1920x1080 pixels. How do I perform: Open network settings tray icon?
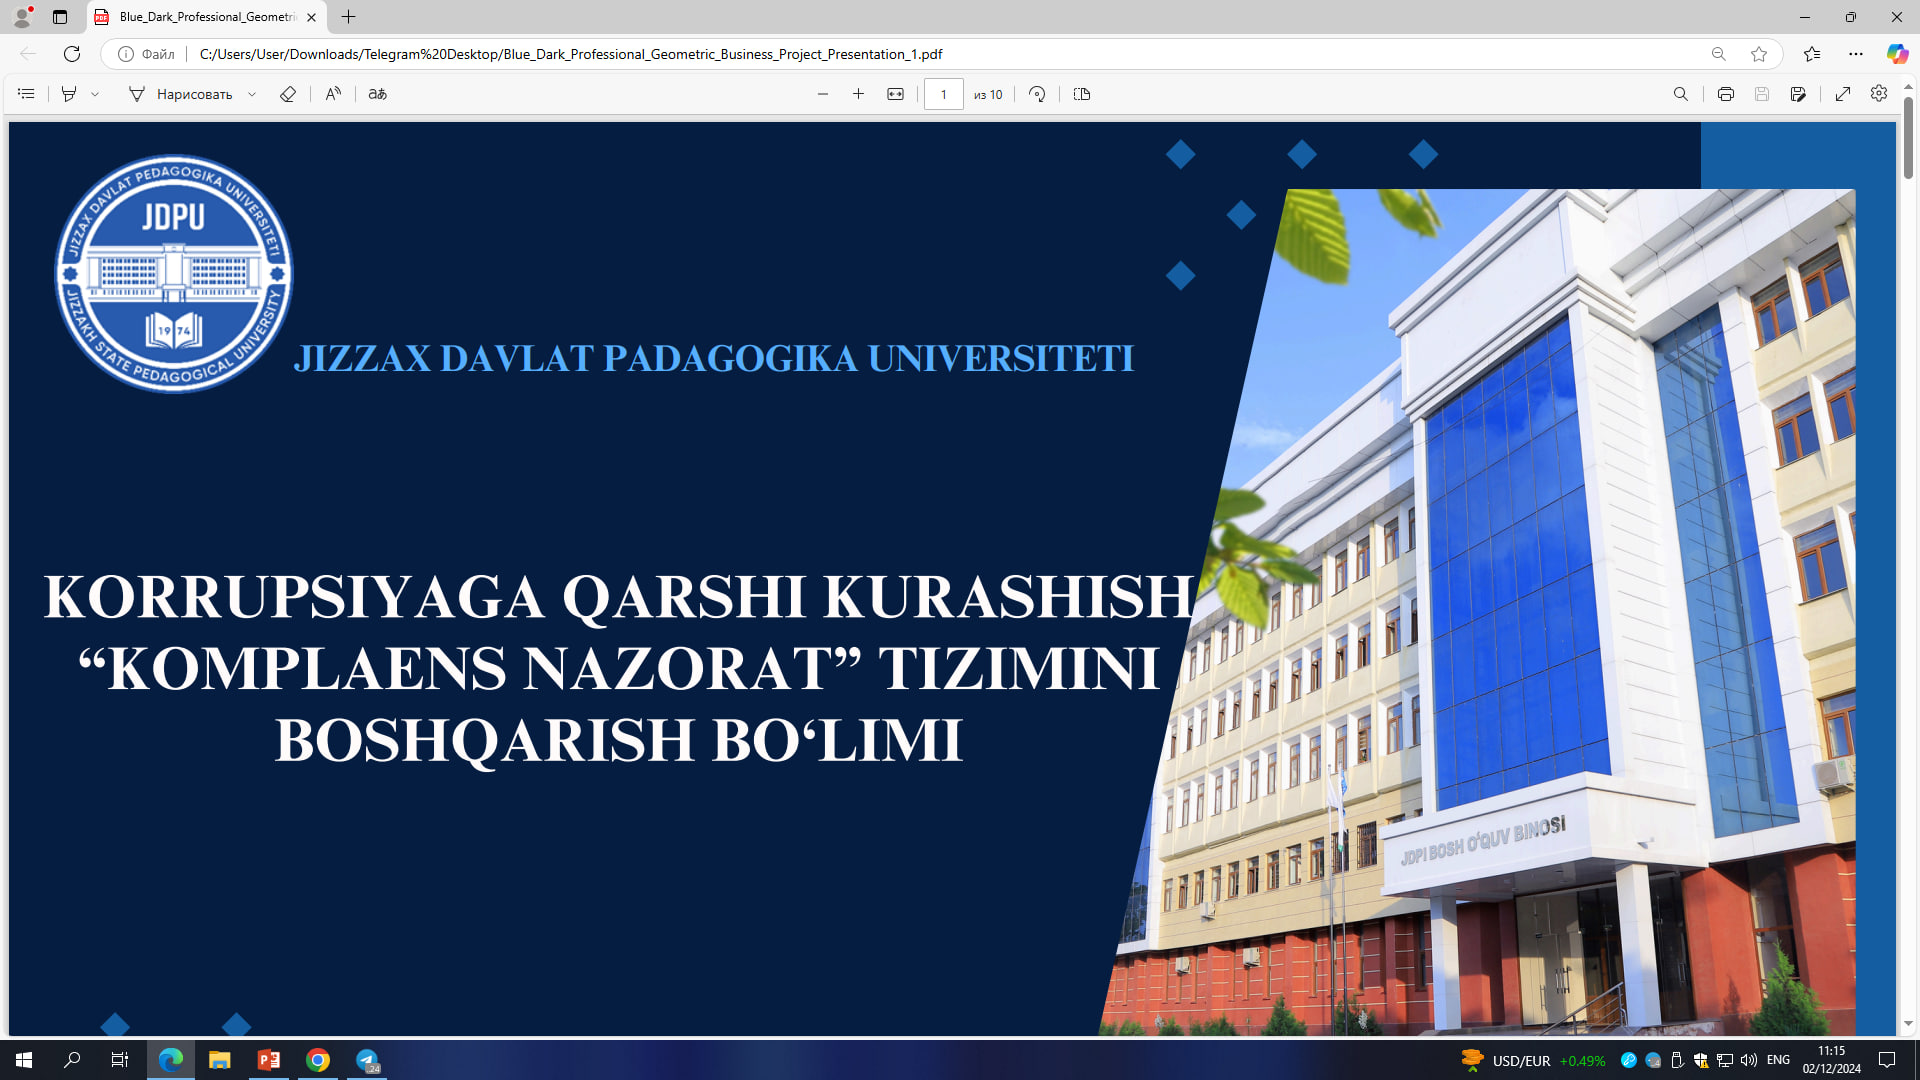(1725, 1060)
